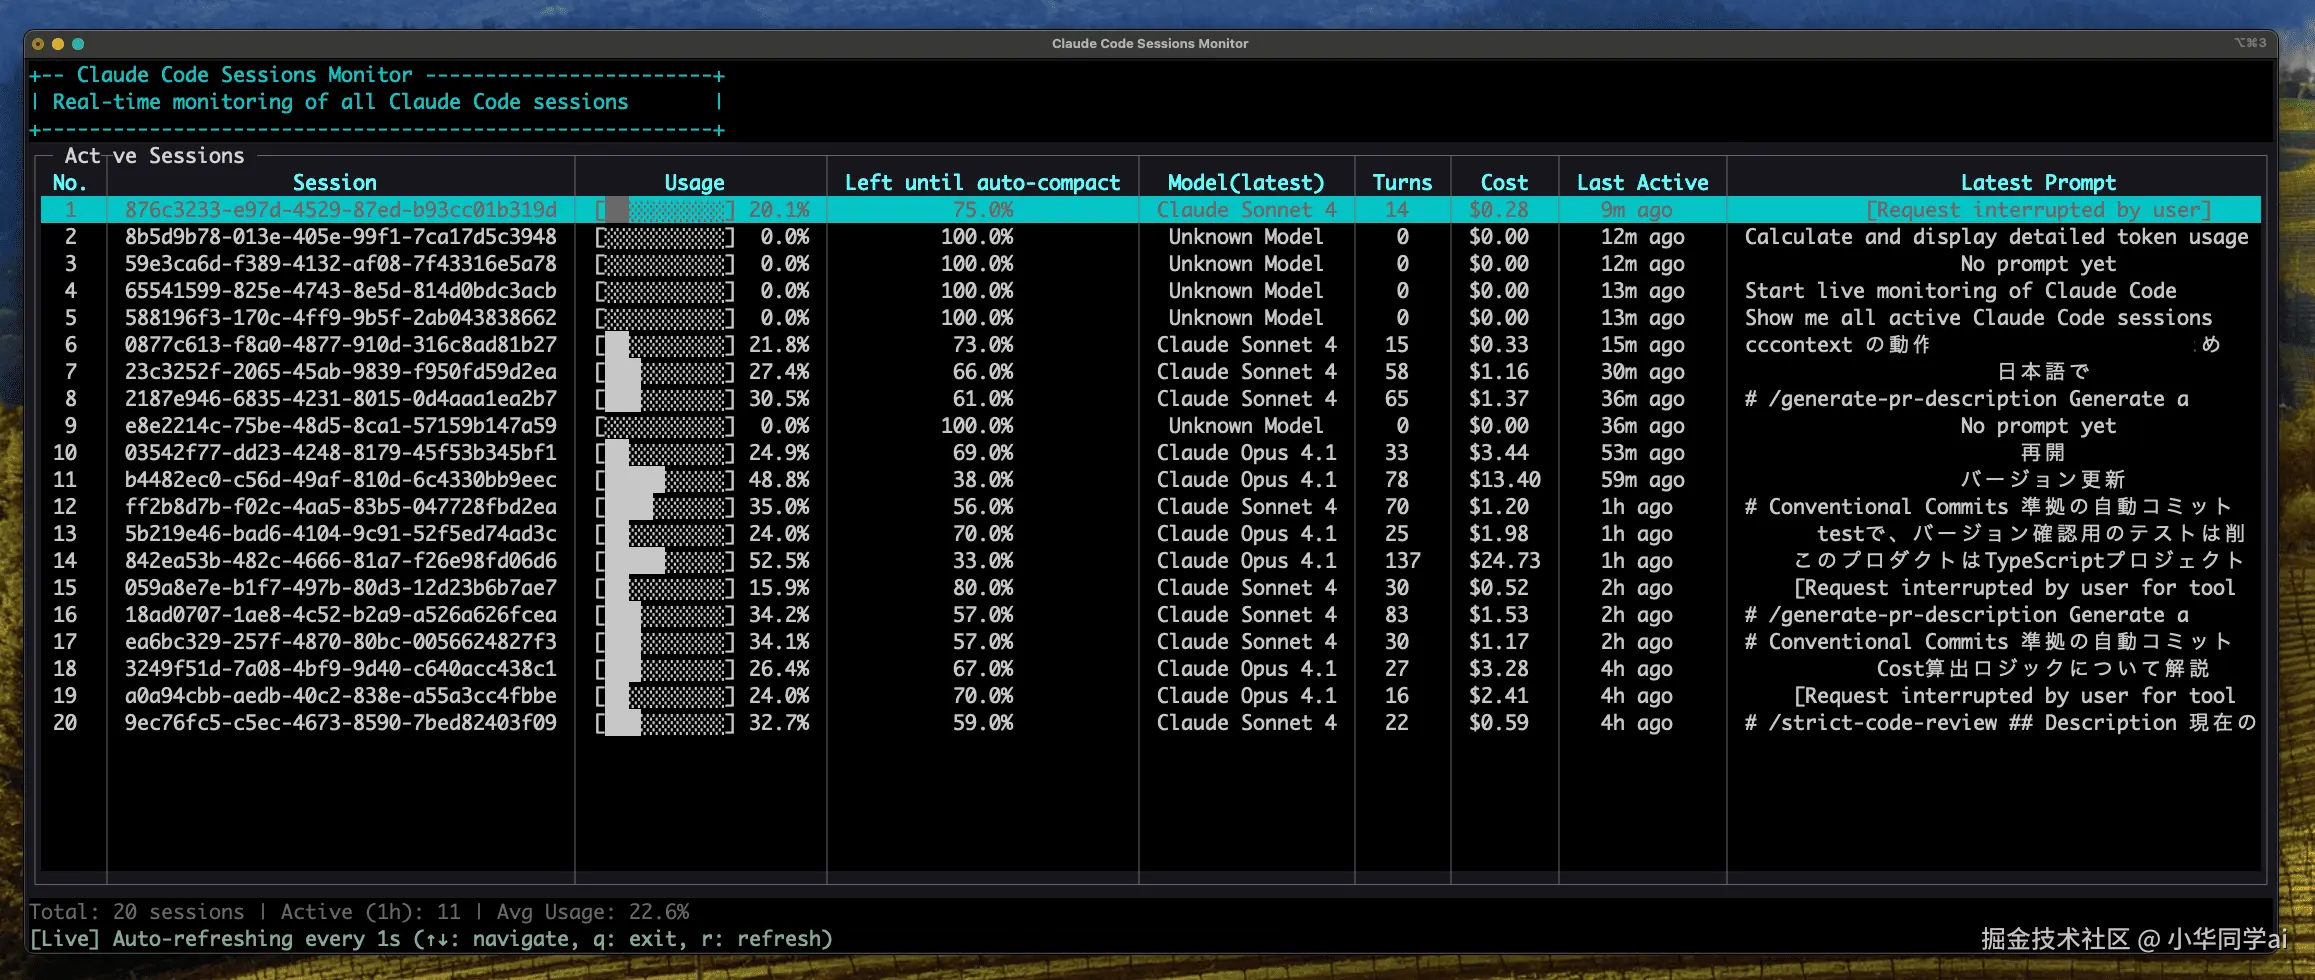2315x980 pixels.
Task: Pick session 3249f51d-7a08-4bf9-9d40-c640acc438c1
Action: [1150, 669]
